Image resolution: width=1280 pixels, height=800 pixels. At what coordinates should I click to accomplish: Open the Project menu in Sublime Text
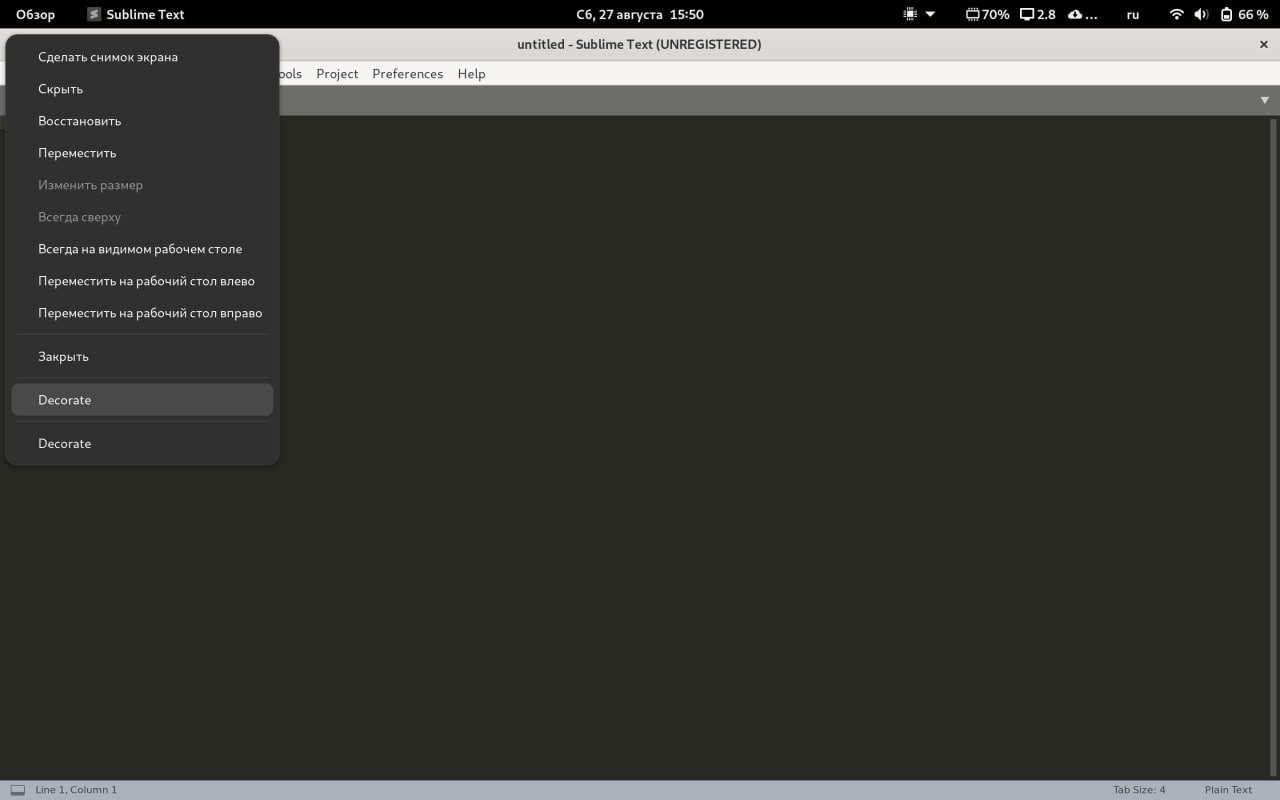[337, 74]
